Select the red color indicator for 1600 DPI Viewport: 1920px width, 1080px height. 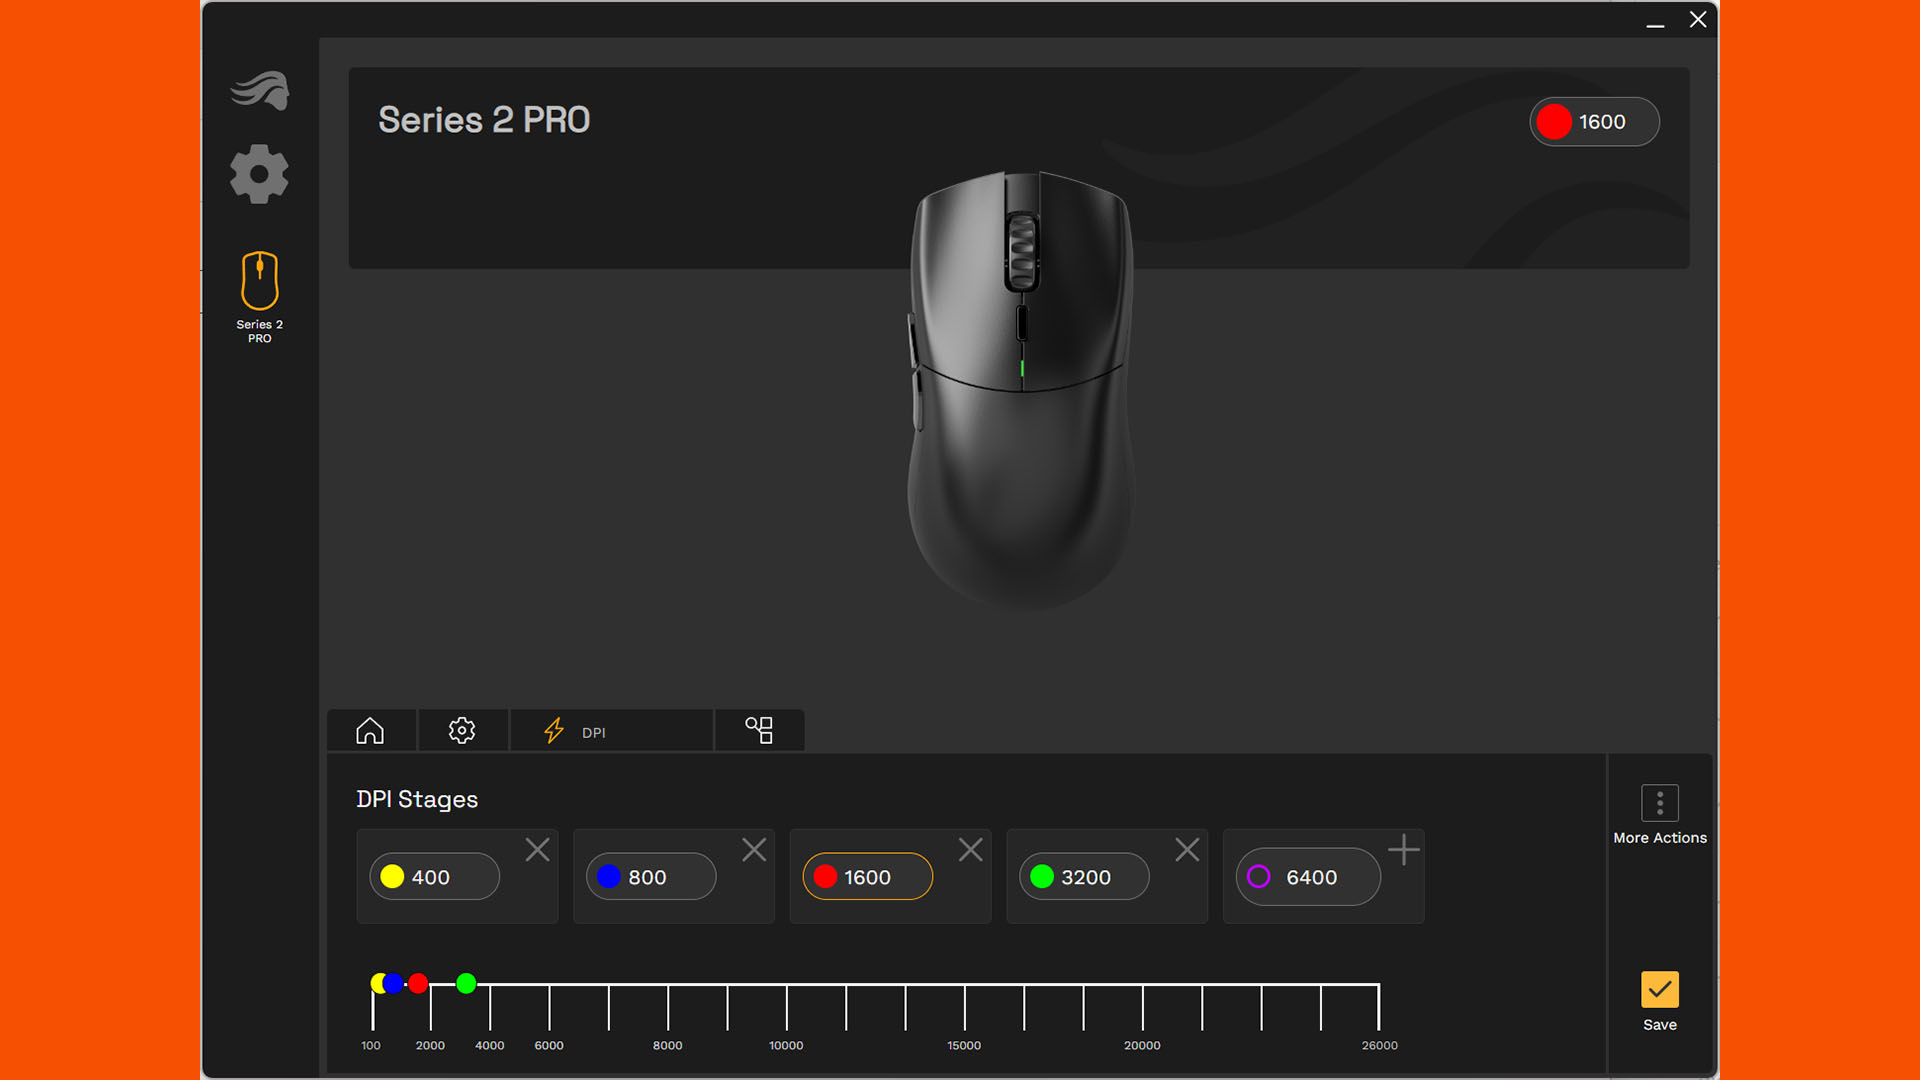[827, 876]
